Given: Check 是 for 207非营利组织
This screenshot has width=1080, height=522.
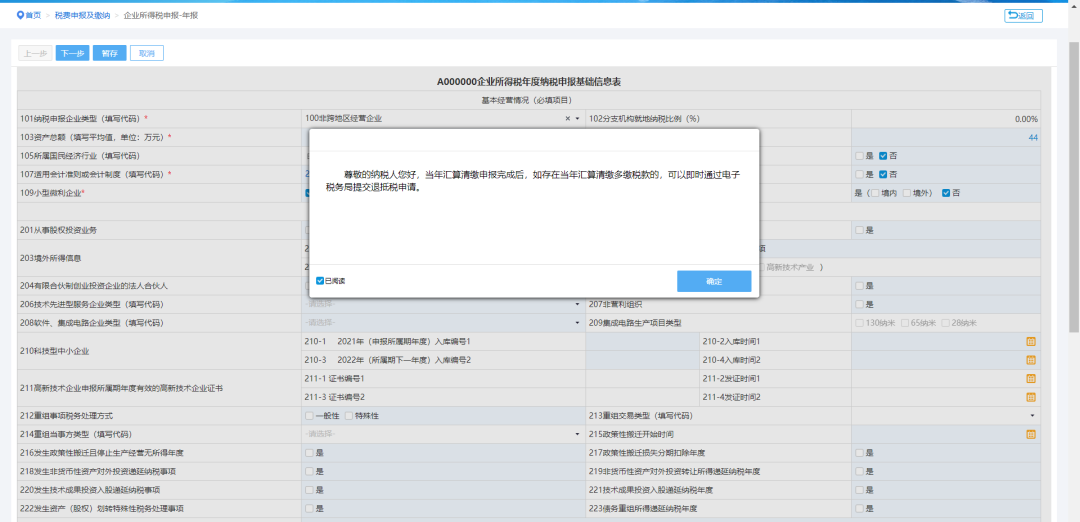Looking at the screenshot, I should (858, 304).
